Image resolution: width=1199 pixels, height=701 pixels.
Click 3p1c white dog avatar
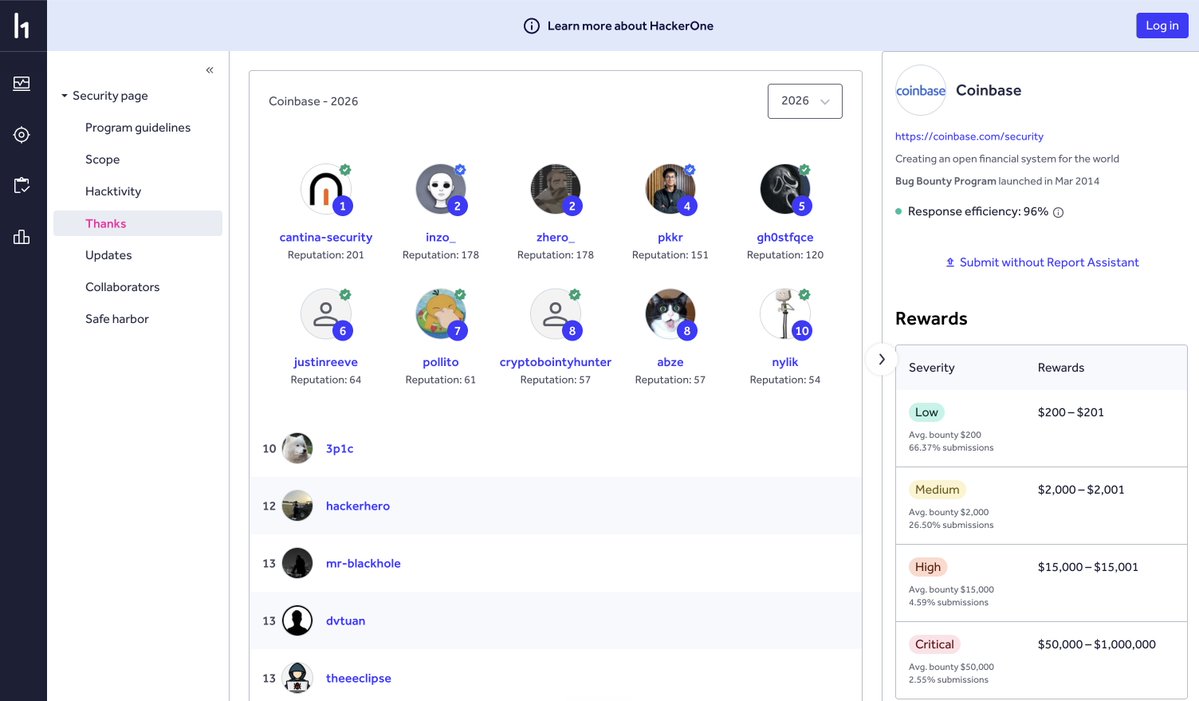coord(297,449)
